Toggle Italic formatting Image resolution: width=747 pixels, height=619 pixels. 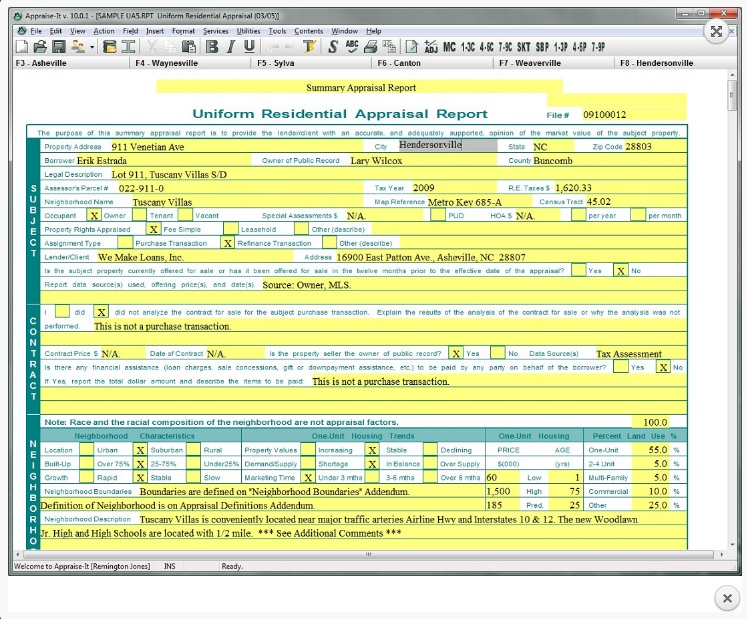click(x=231, y=46)
